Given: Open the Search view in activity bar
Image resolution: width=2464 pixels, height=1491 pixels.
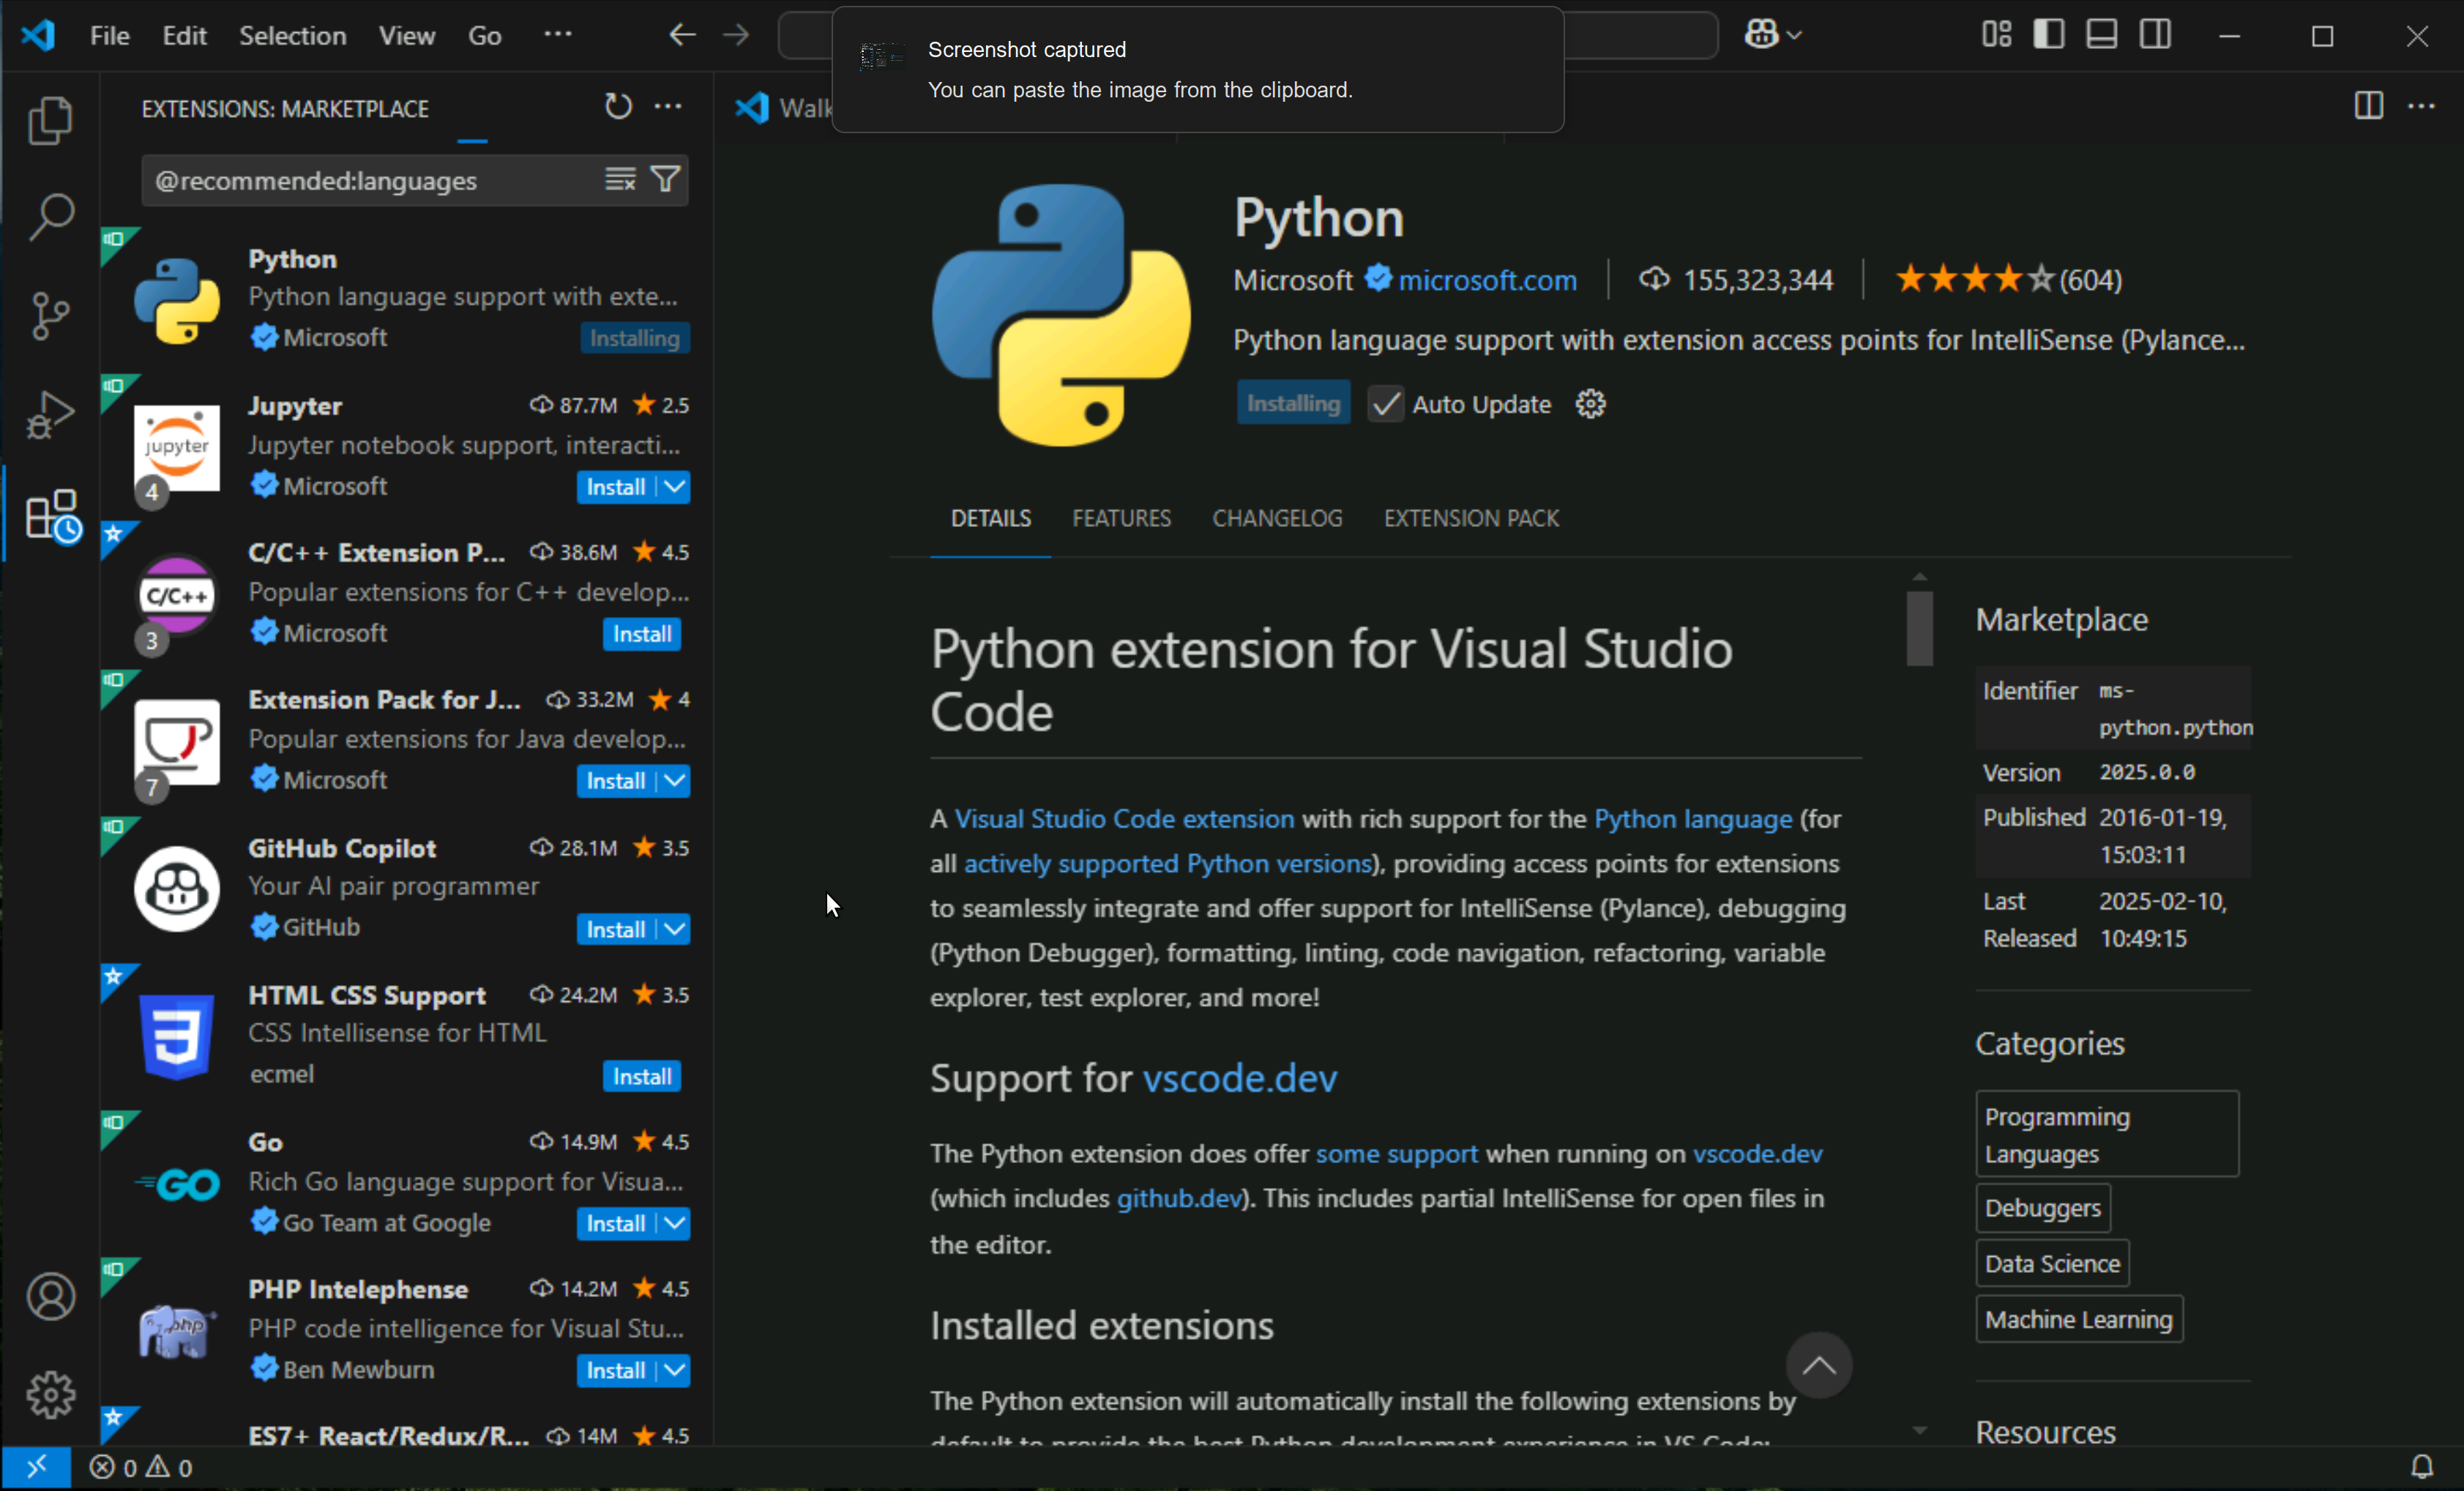Looking at the screenshot, I should point(50,217).
